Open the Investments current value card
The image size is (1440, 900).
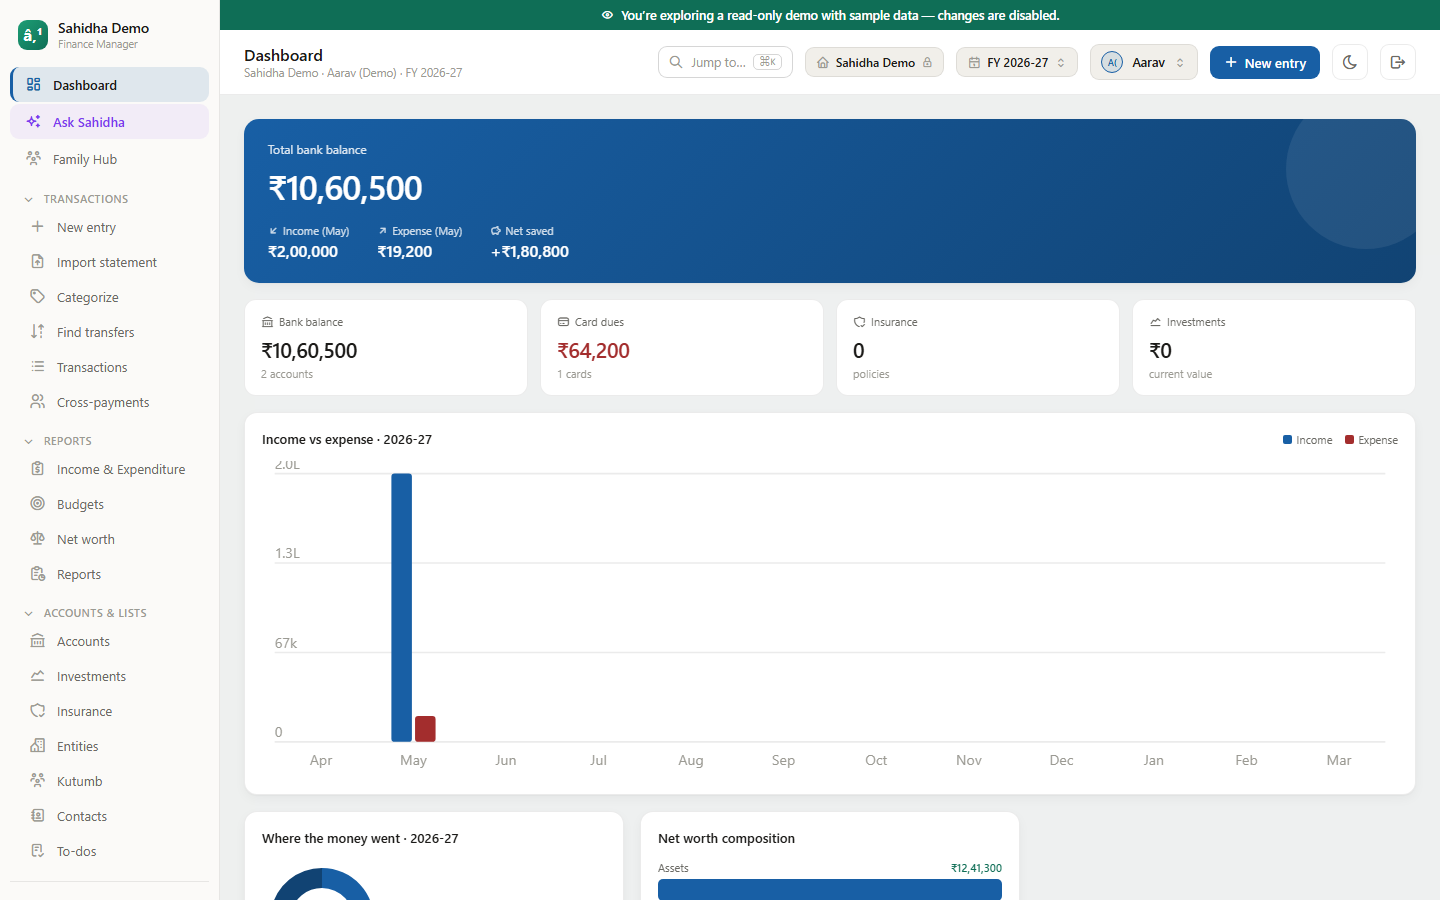coord(1274,347)
